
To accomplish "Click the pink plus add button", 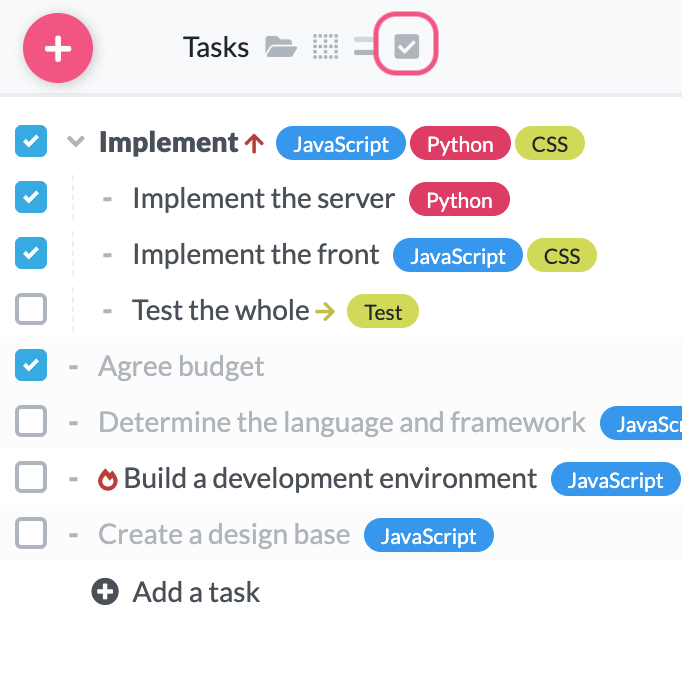I will pos(58,48).
